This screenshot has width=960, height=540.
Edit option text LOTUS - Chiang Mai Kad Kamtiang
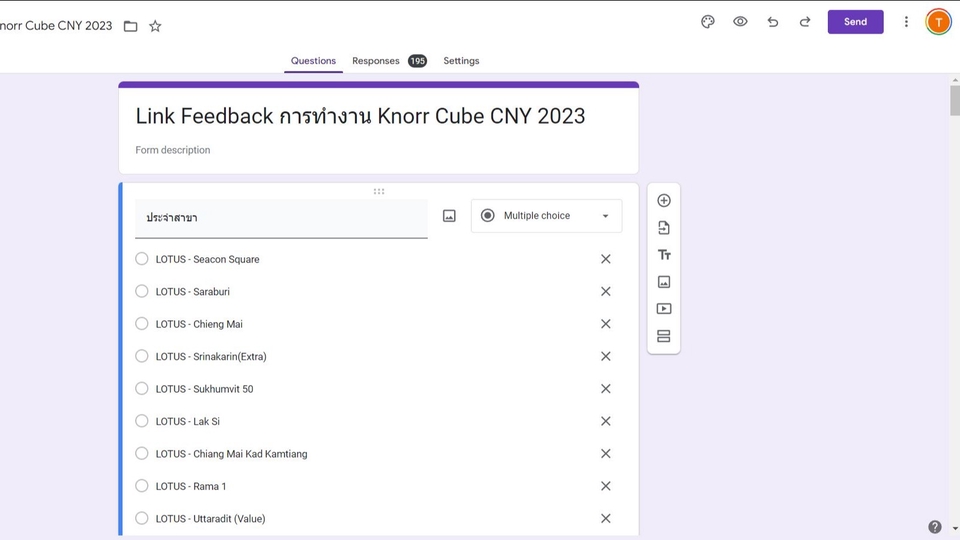pyautogui.click(x=231, y=454)
